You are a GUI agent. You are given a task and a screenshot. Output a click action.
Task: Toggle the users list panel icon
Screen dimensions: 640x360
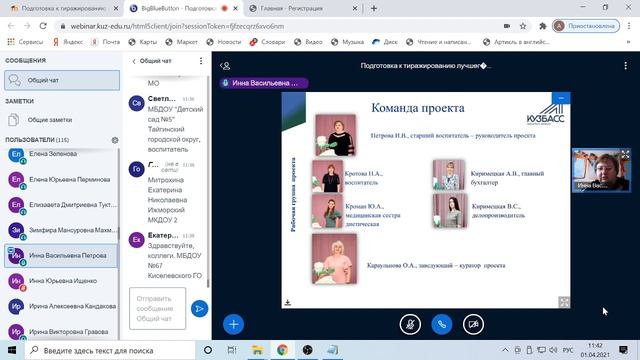tap(225, 66)
